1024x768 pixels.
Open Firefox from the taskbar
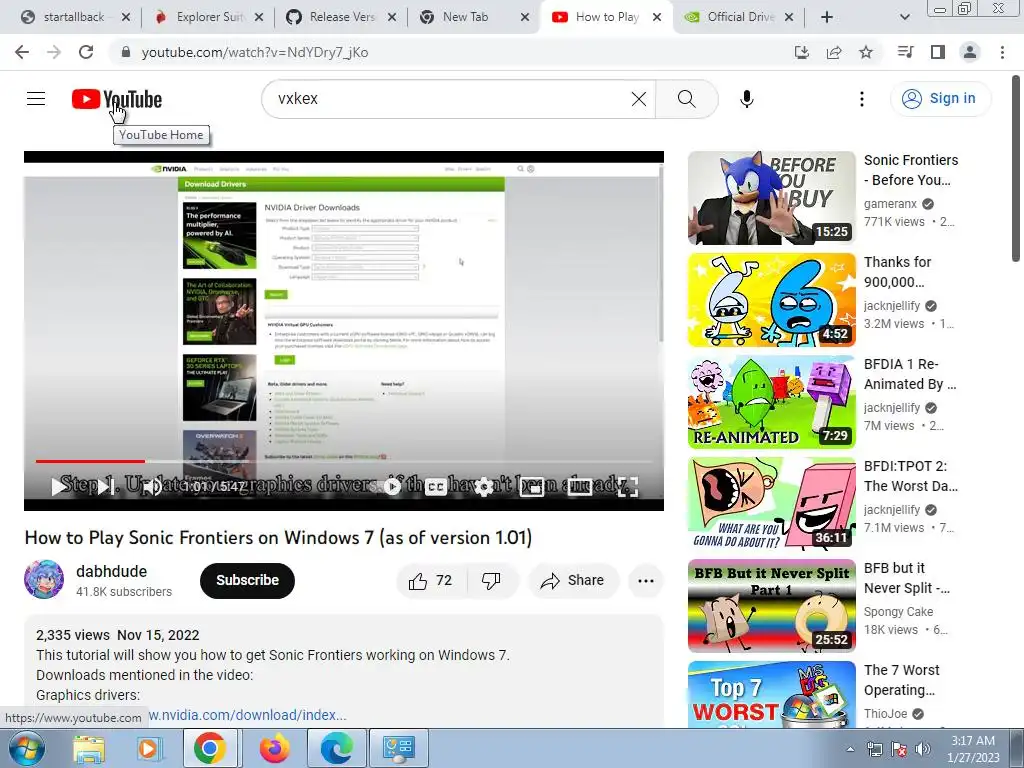[274, 748]
